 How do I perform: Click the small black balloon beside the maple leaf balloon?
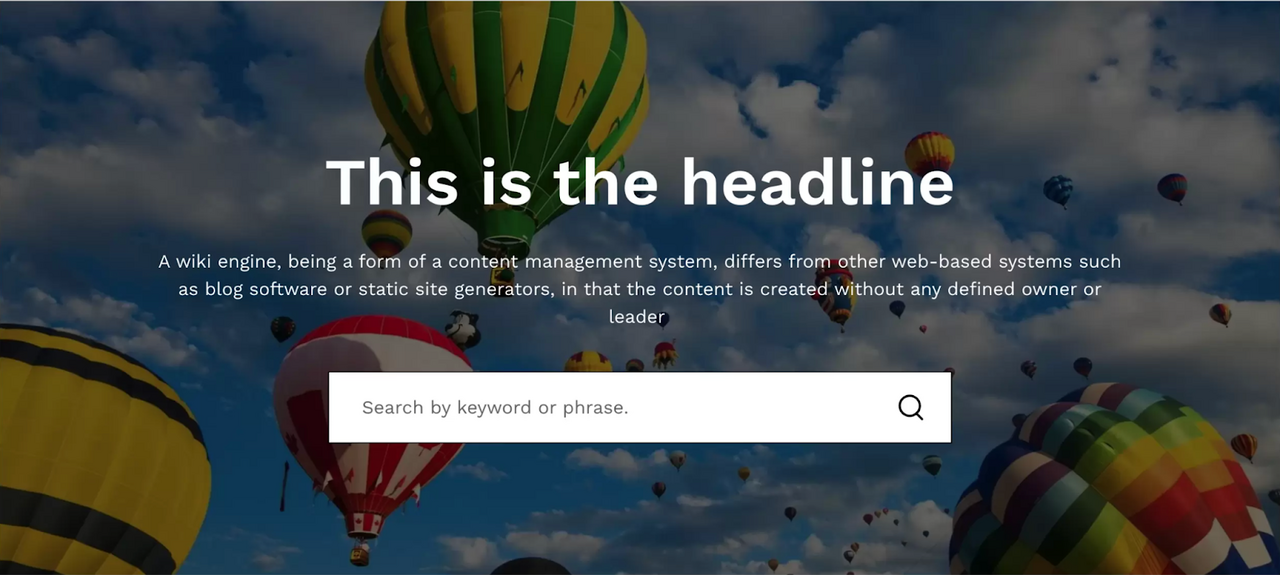click(x=283, y=328)
